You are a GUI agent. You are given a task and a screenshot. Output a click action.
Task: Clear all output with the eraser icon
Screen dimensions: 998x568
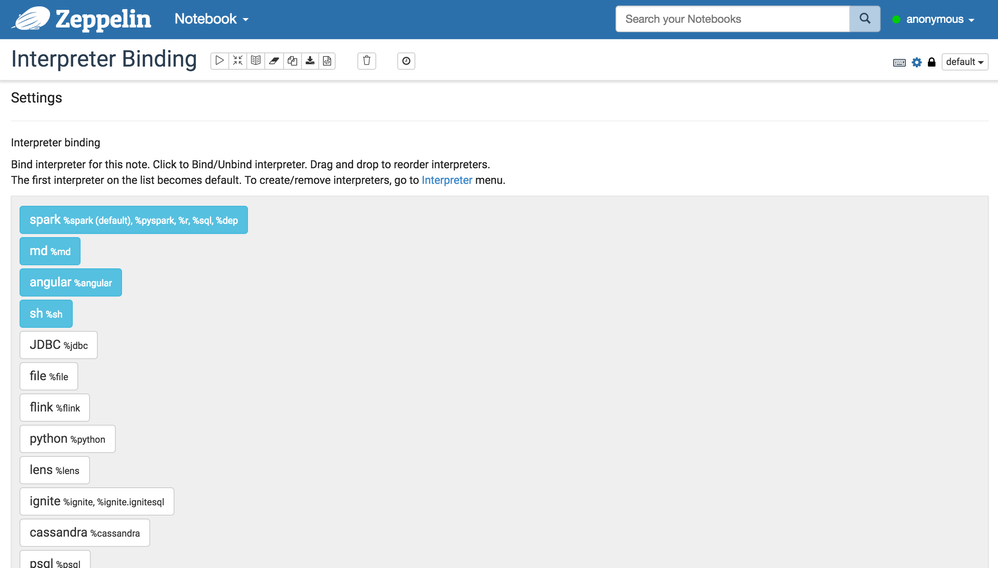point(274,61)
